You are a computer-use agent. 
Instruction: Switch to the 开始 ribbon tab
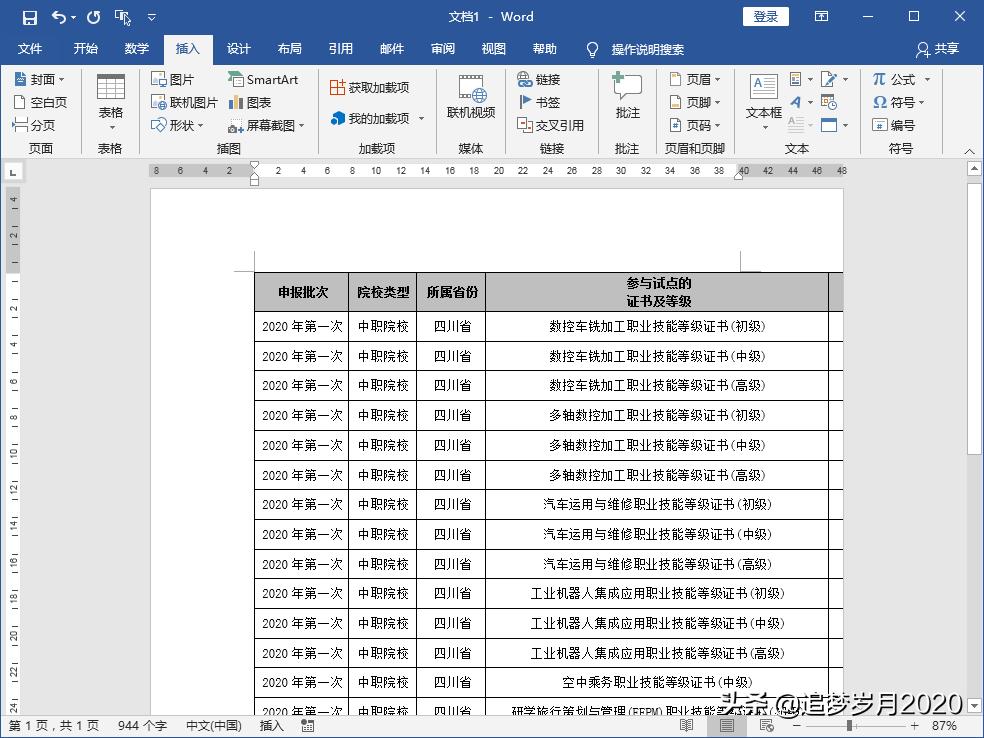[85, 47]
